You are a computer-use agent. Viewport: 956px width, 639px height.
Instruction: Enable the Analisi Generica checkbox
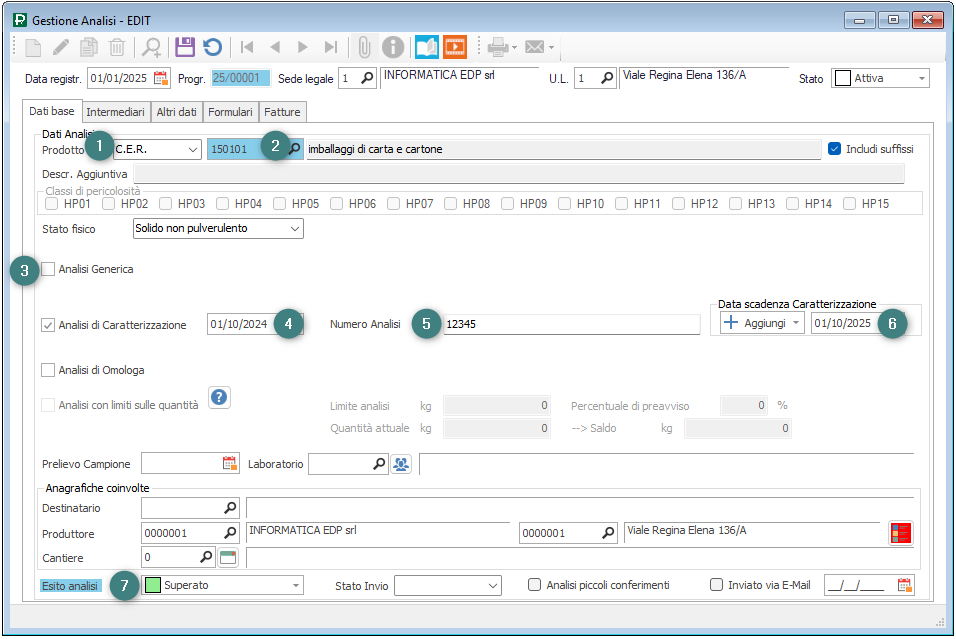coord(48,269)
